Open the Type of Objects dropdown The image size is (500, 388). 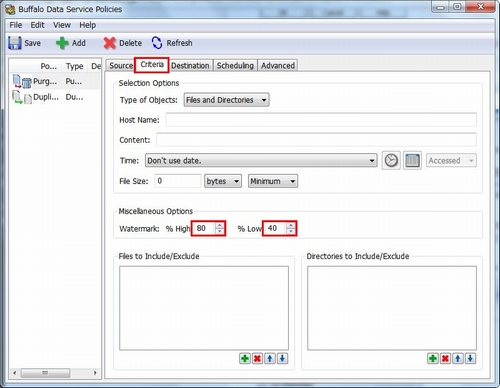226,100
